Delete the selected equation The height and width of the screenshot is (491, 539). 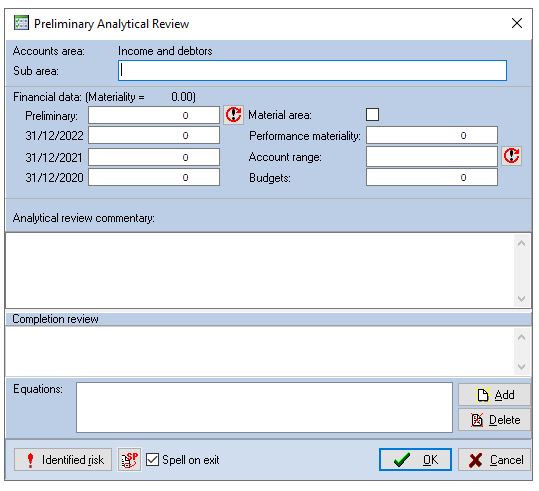[495, 420]
